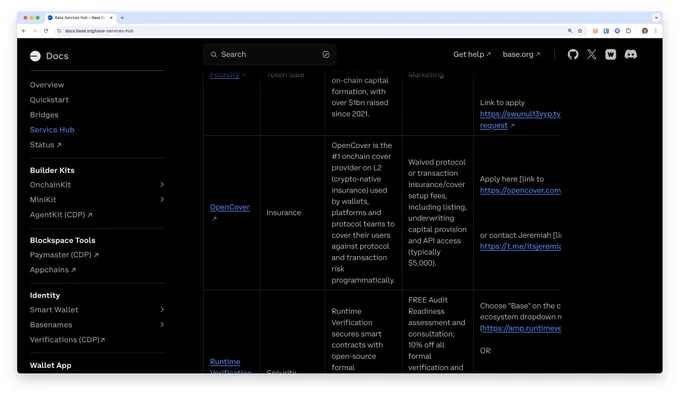Click the OnchainKit sidebar label
The height and width of the screenshot is (396, 680).
pos(50,185)
